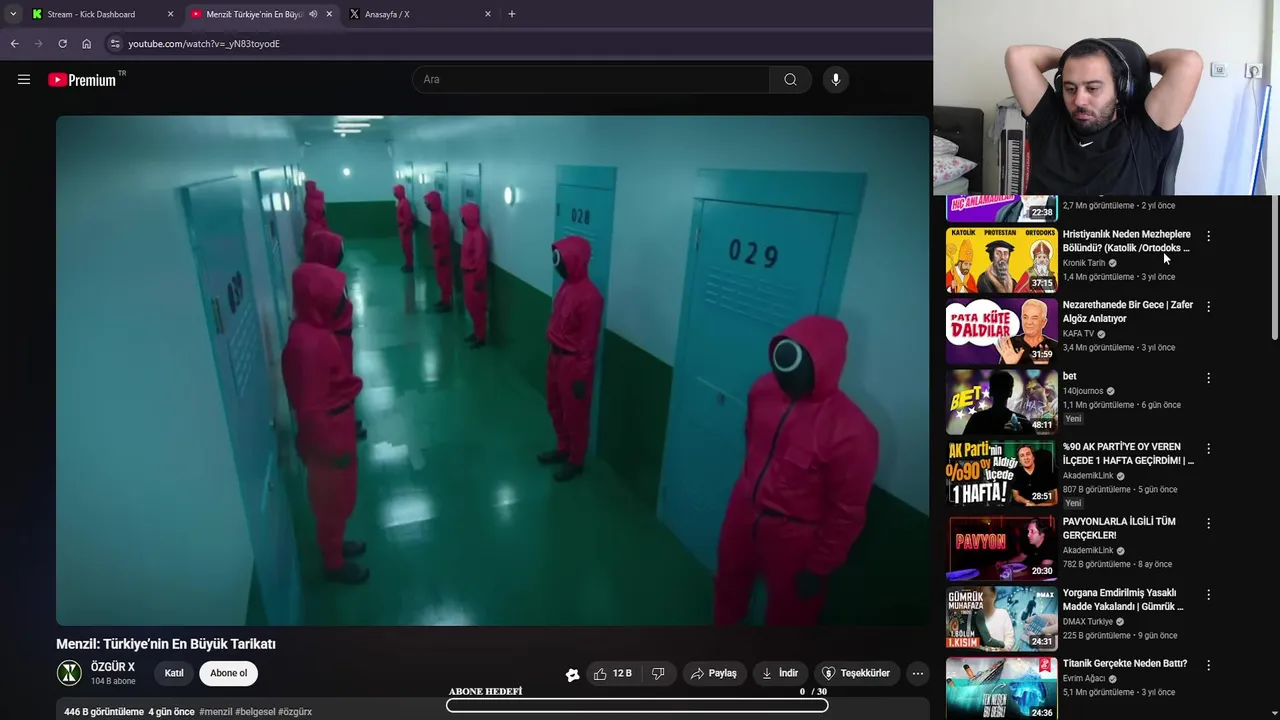
Task: Open Titanik video thumbnail
Action: tap(1001, 688)
